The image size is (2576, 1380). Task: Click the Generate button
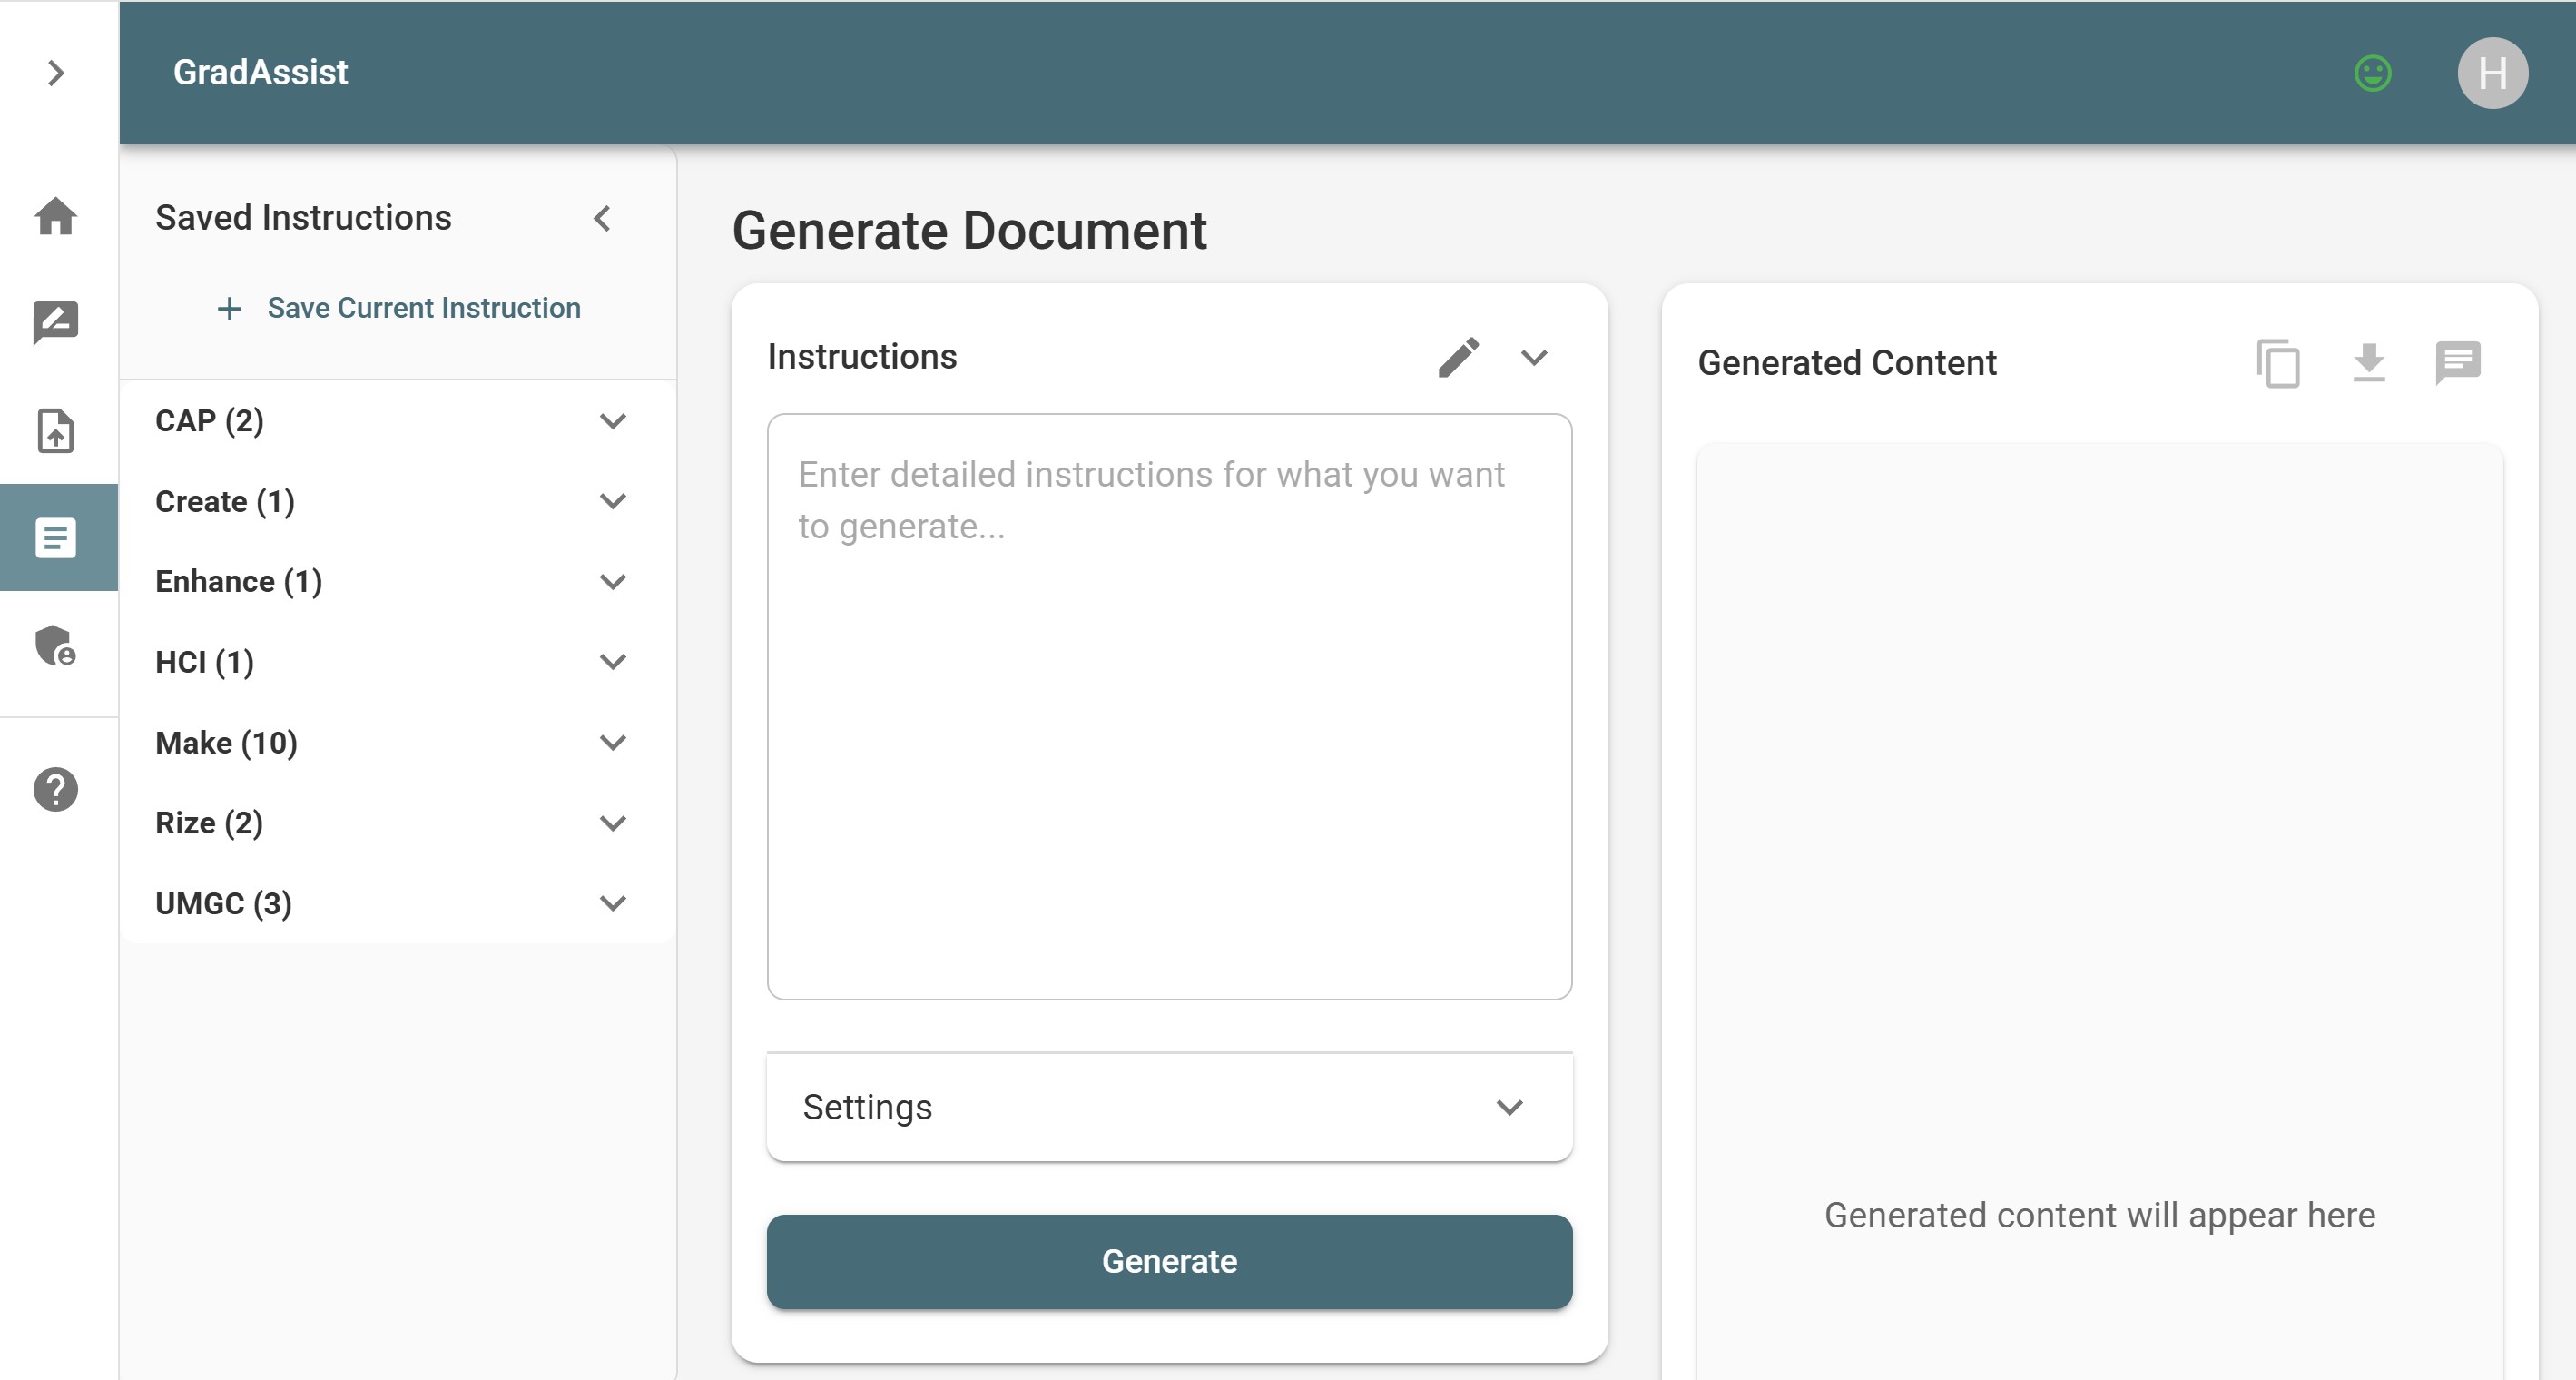tap(1168, 1261)
